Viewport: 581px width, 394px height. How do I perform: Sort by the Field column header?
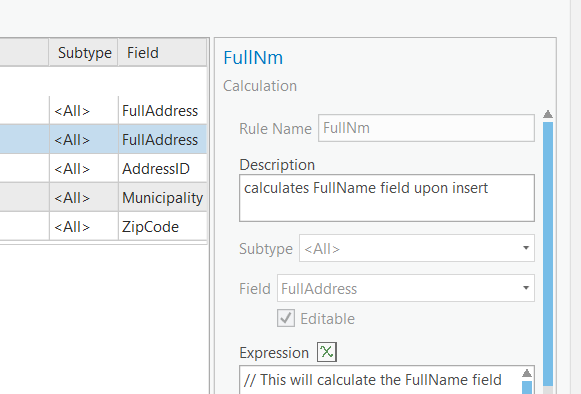click(162, 53)
